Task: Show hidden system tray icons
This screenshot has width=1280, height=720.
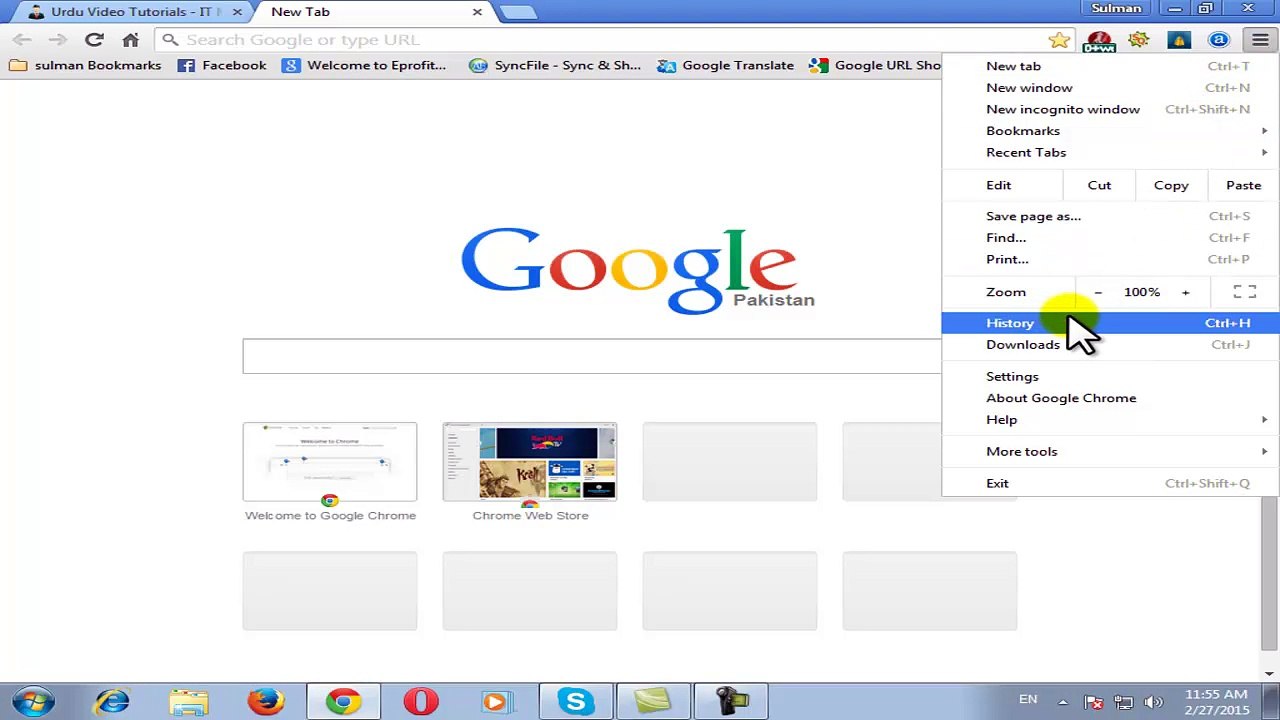Action: click(x=1062, y=702)
